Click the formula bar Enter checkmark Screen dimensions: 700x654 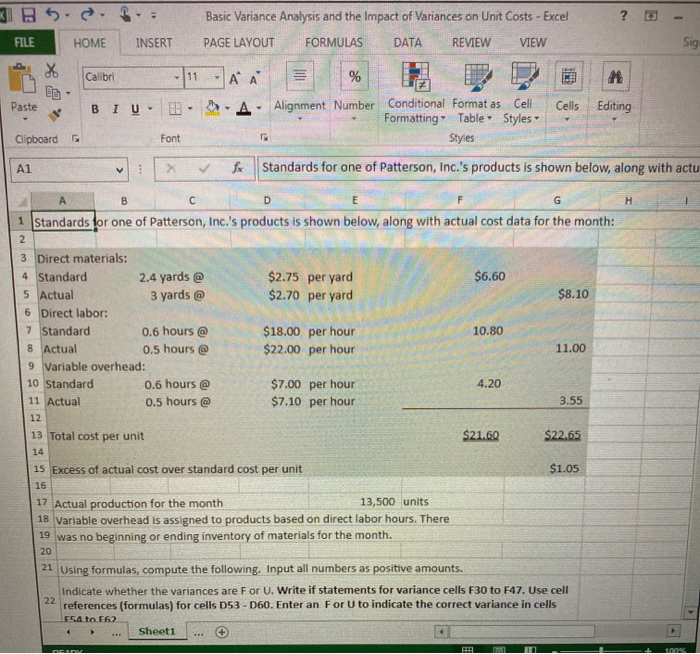click(x=204, y=168)
